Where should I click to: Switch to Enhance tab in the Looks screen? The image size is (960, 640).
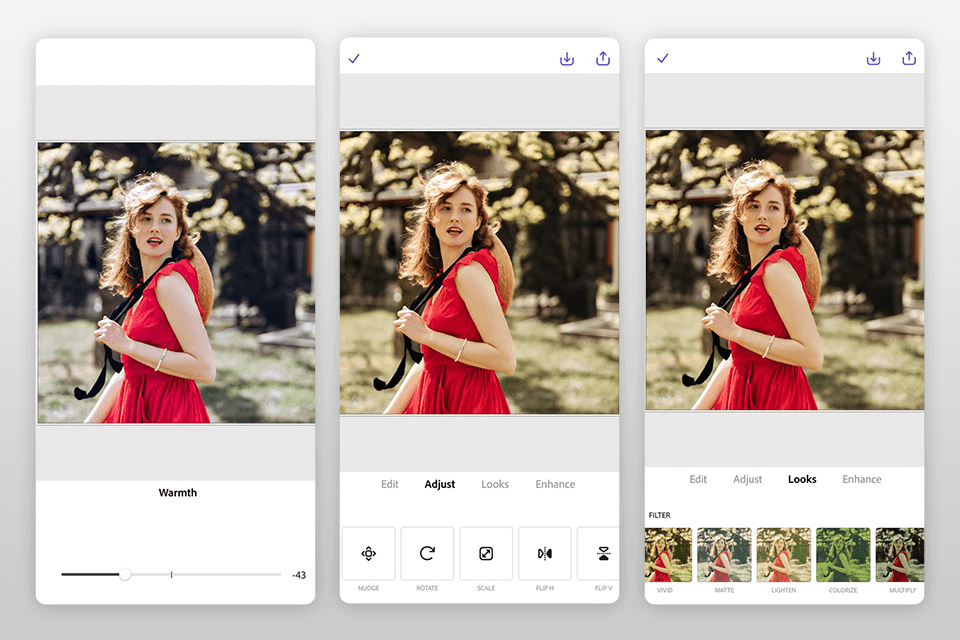[x=861, y=479]
